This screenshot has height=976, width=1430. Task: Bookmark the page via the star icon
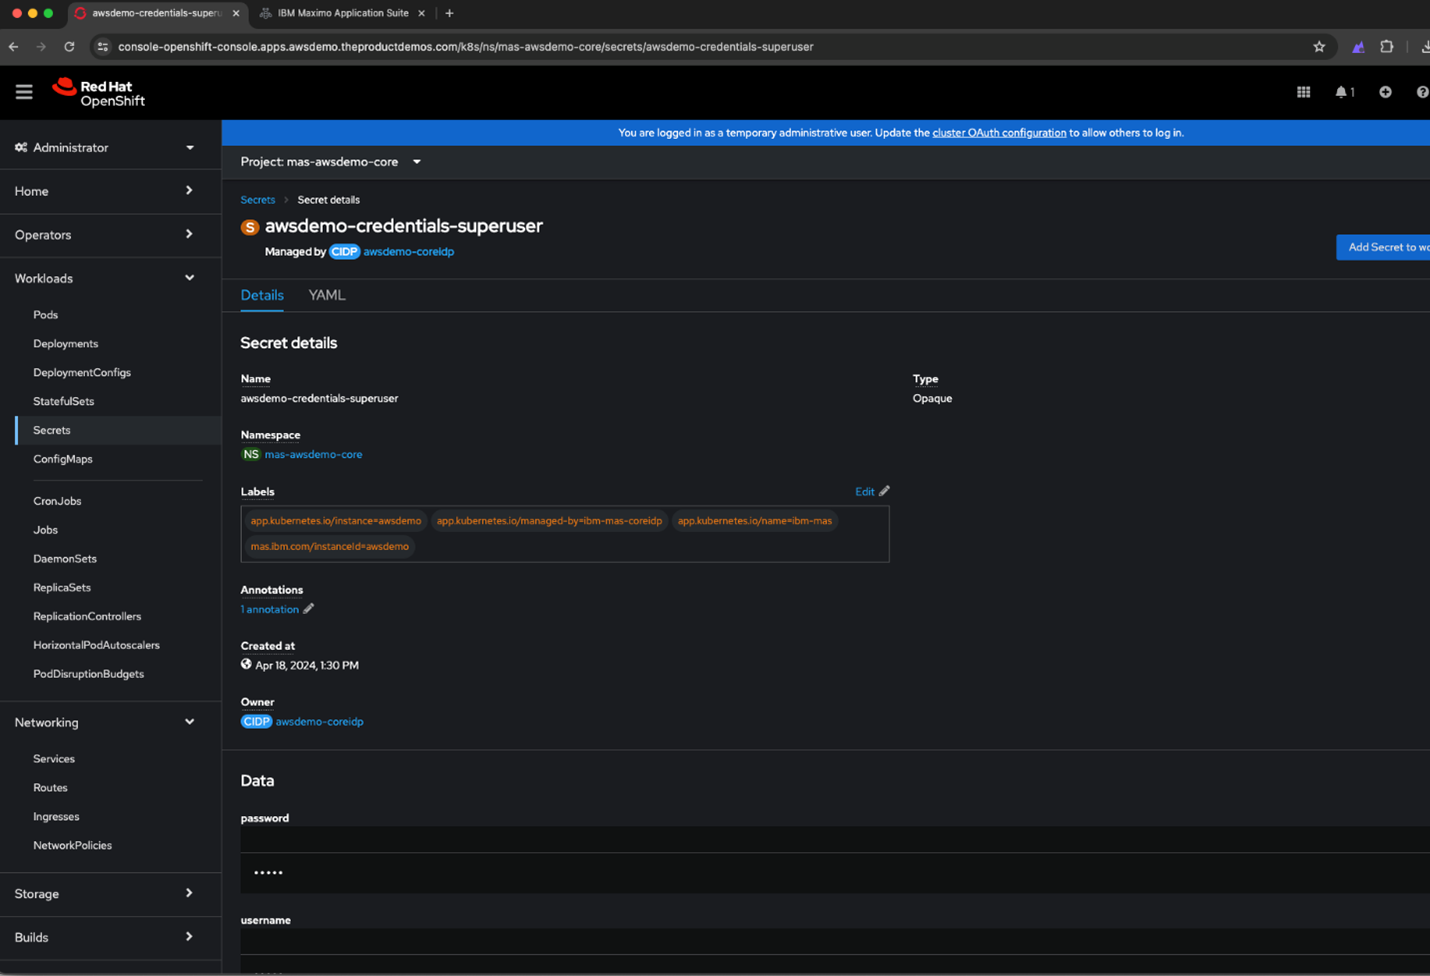[1318, 46]
